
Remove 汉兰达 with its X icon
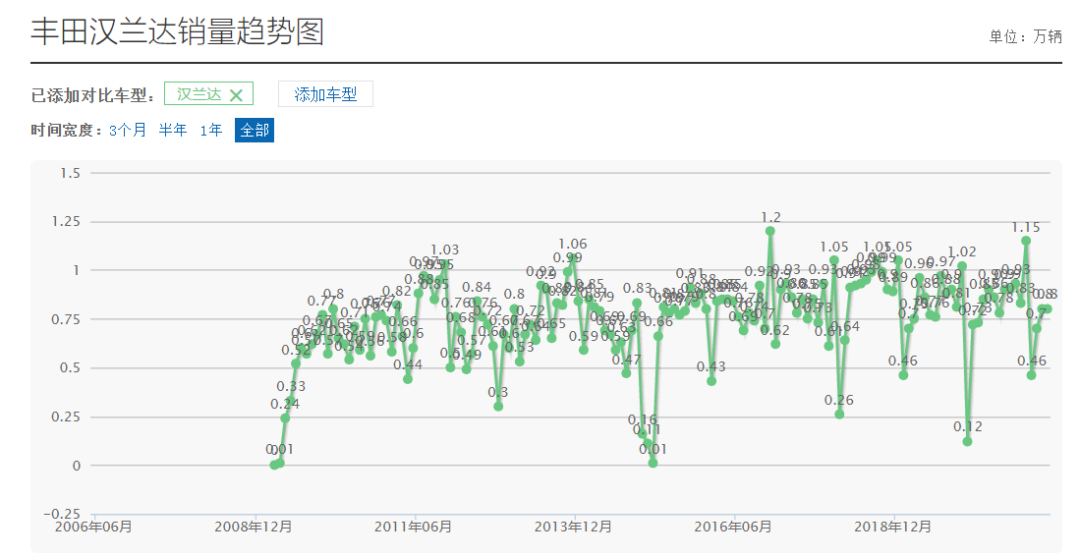[x=236, y=96]
